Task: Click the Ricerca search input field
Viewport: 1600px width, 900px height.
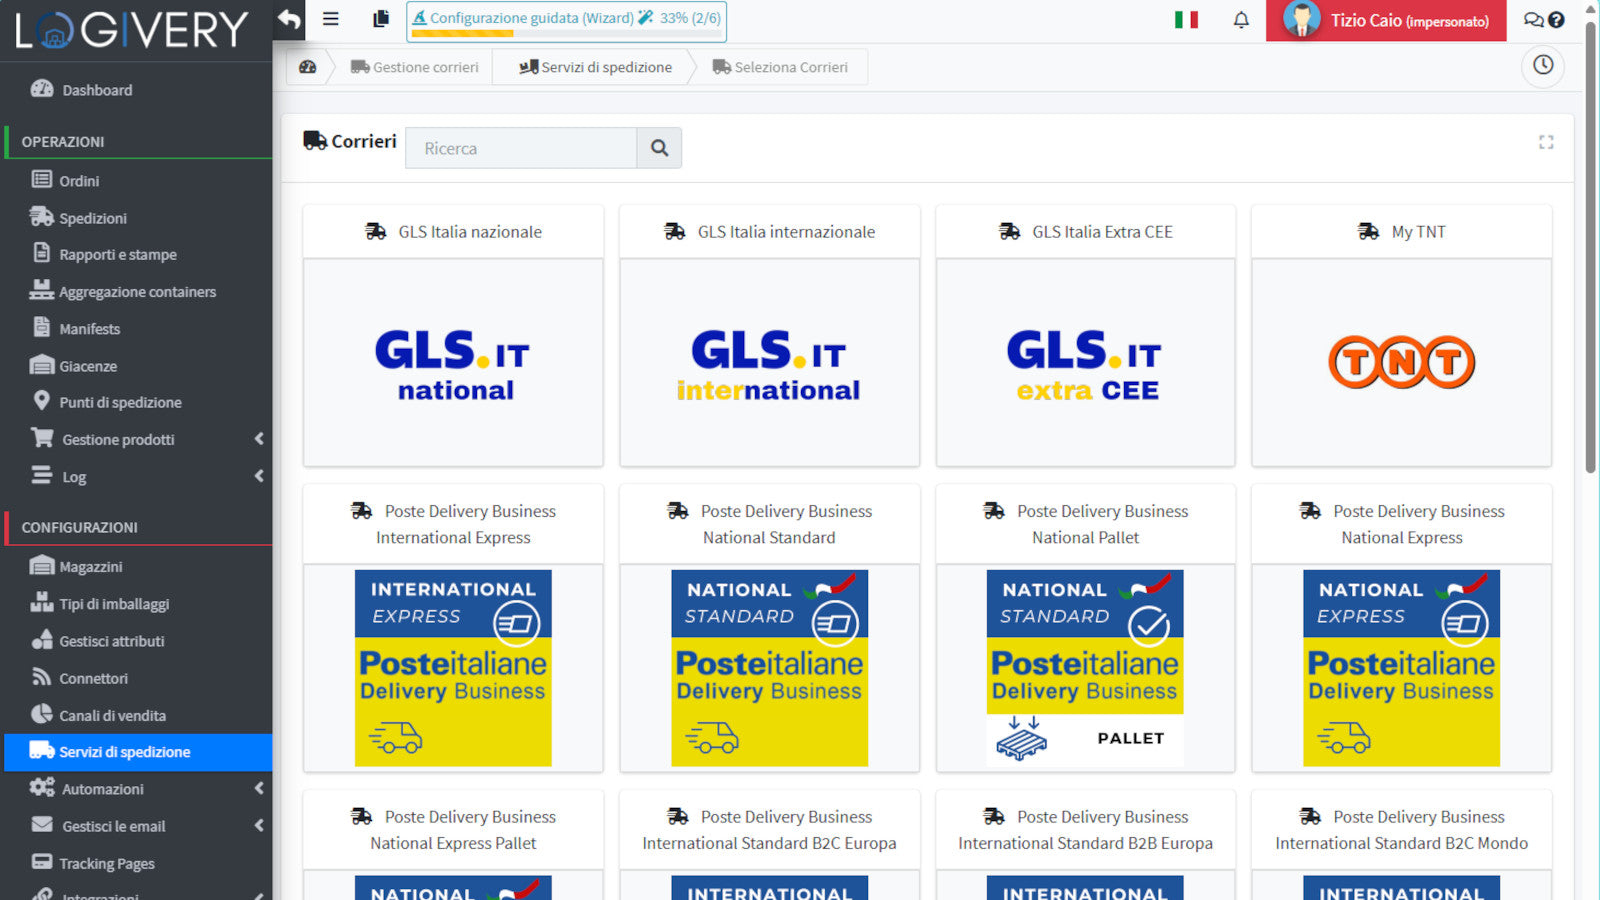Action: tap(521, 148)
